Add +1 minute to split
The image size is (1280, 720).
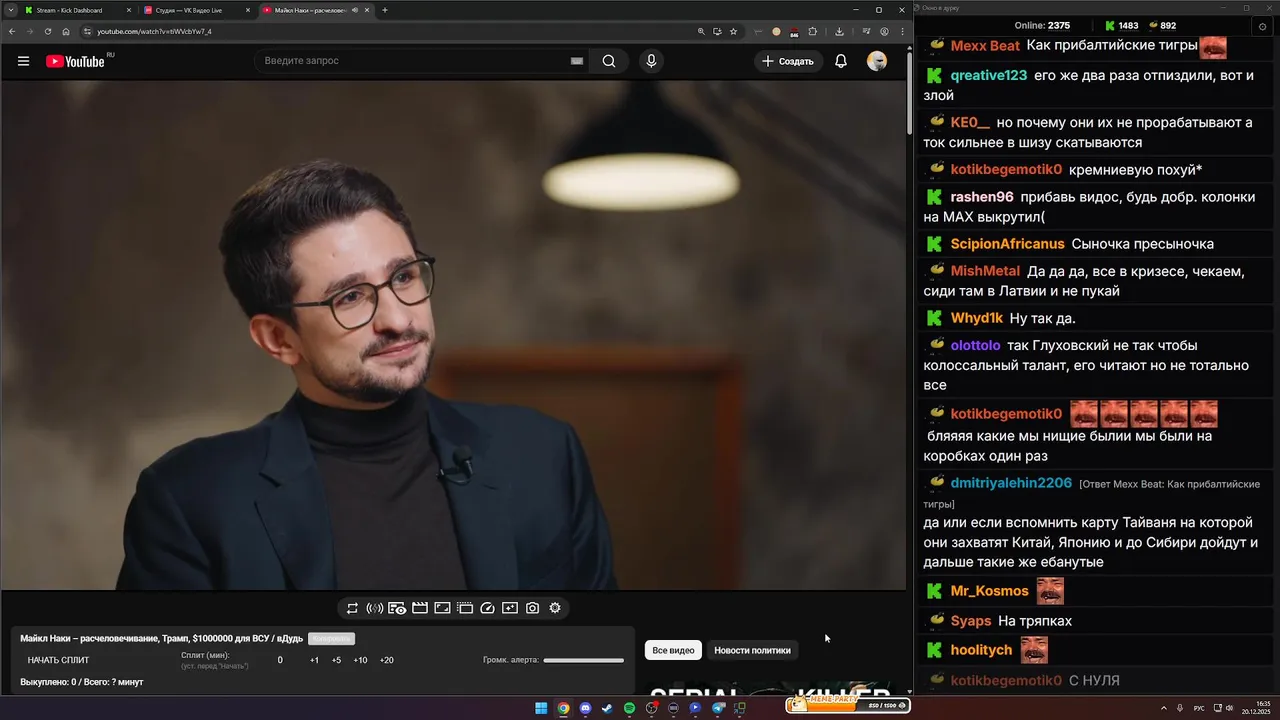pos(314,660)
